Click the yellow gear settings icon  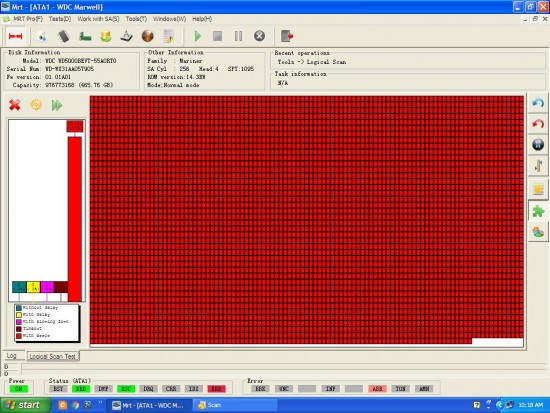tap(36, 105)
